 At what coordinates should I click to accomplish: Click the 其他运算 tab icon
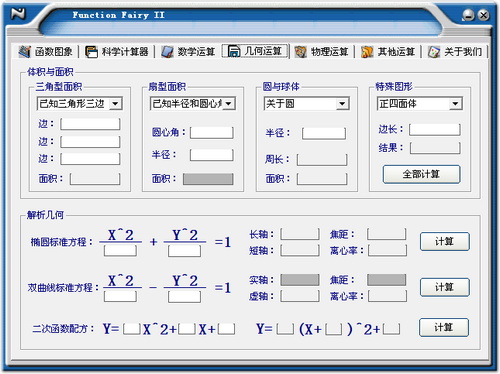(x=367, y=52)
